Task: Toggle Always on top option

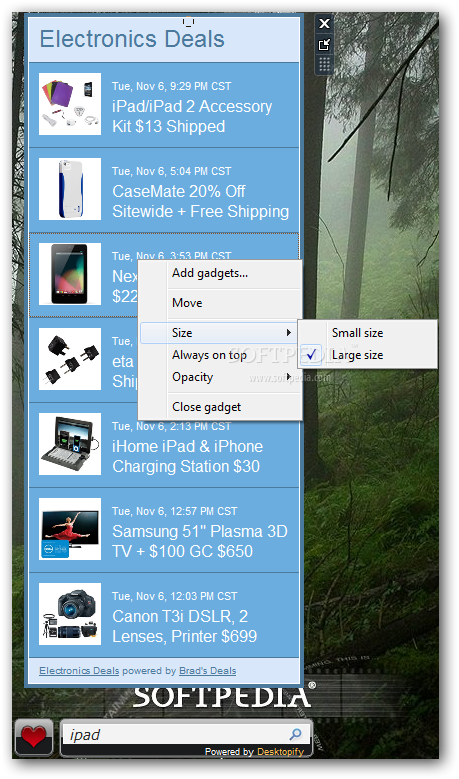Action: coord(220,355)
